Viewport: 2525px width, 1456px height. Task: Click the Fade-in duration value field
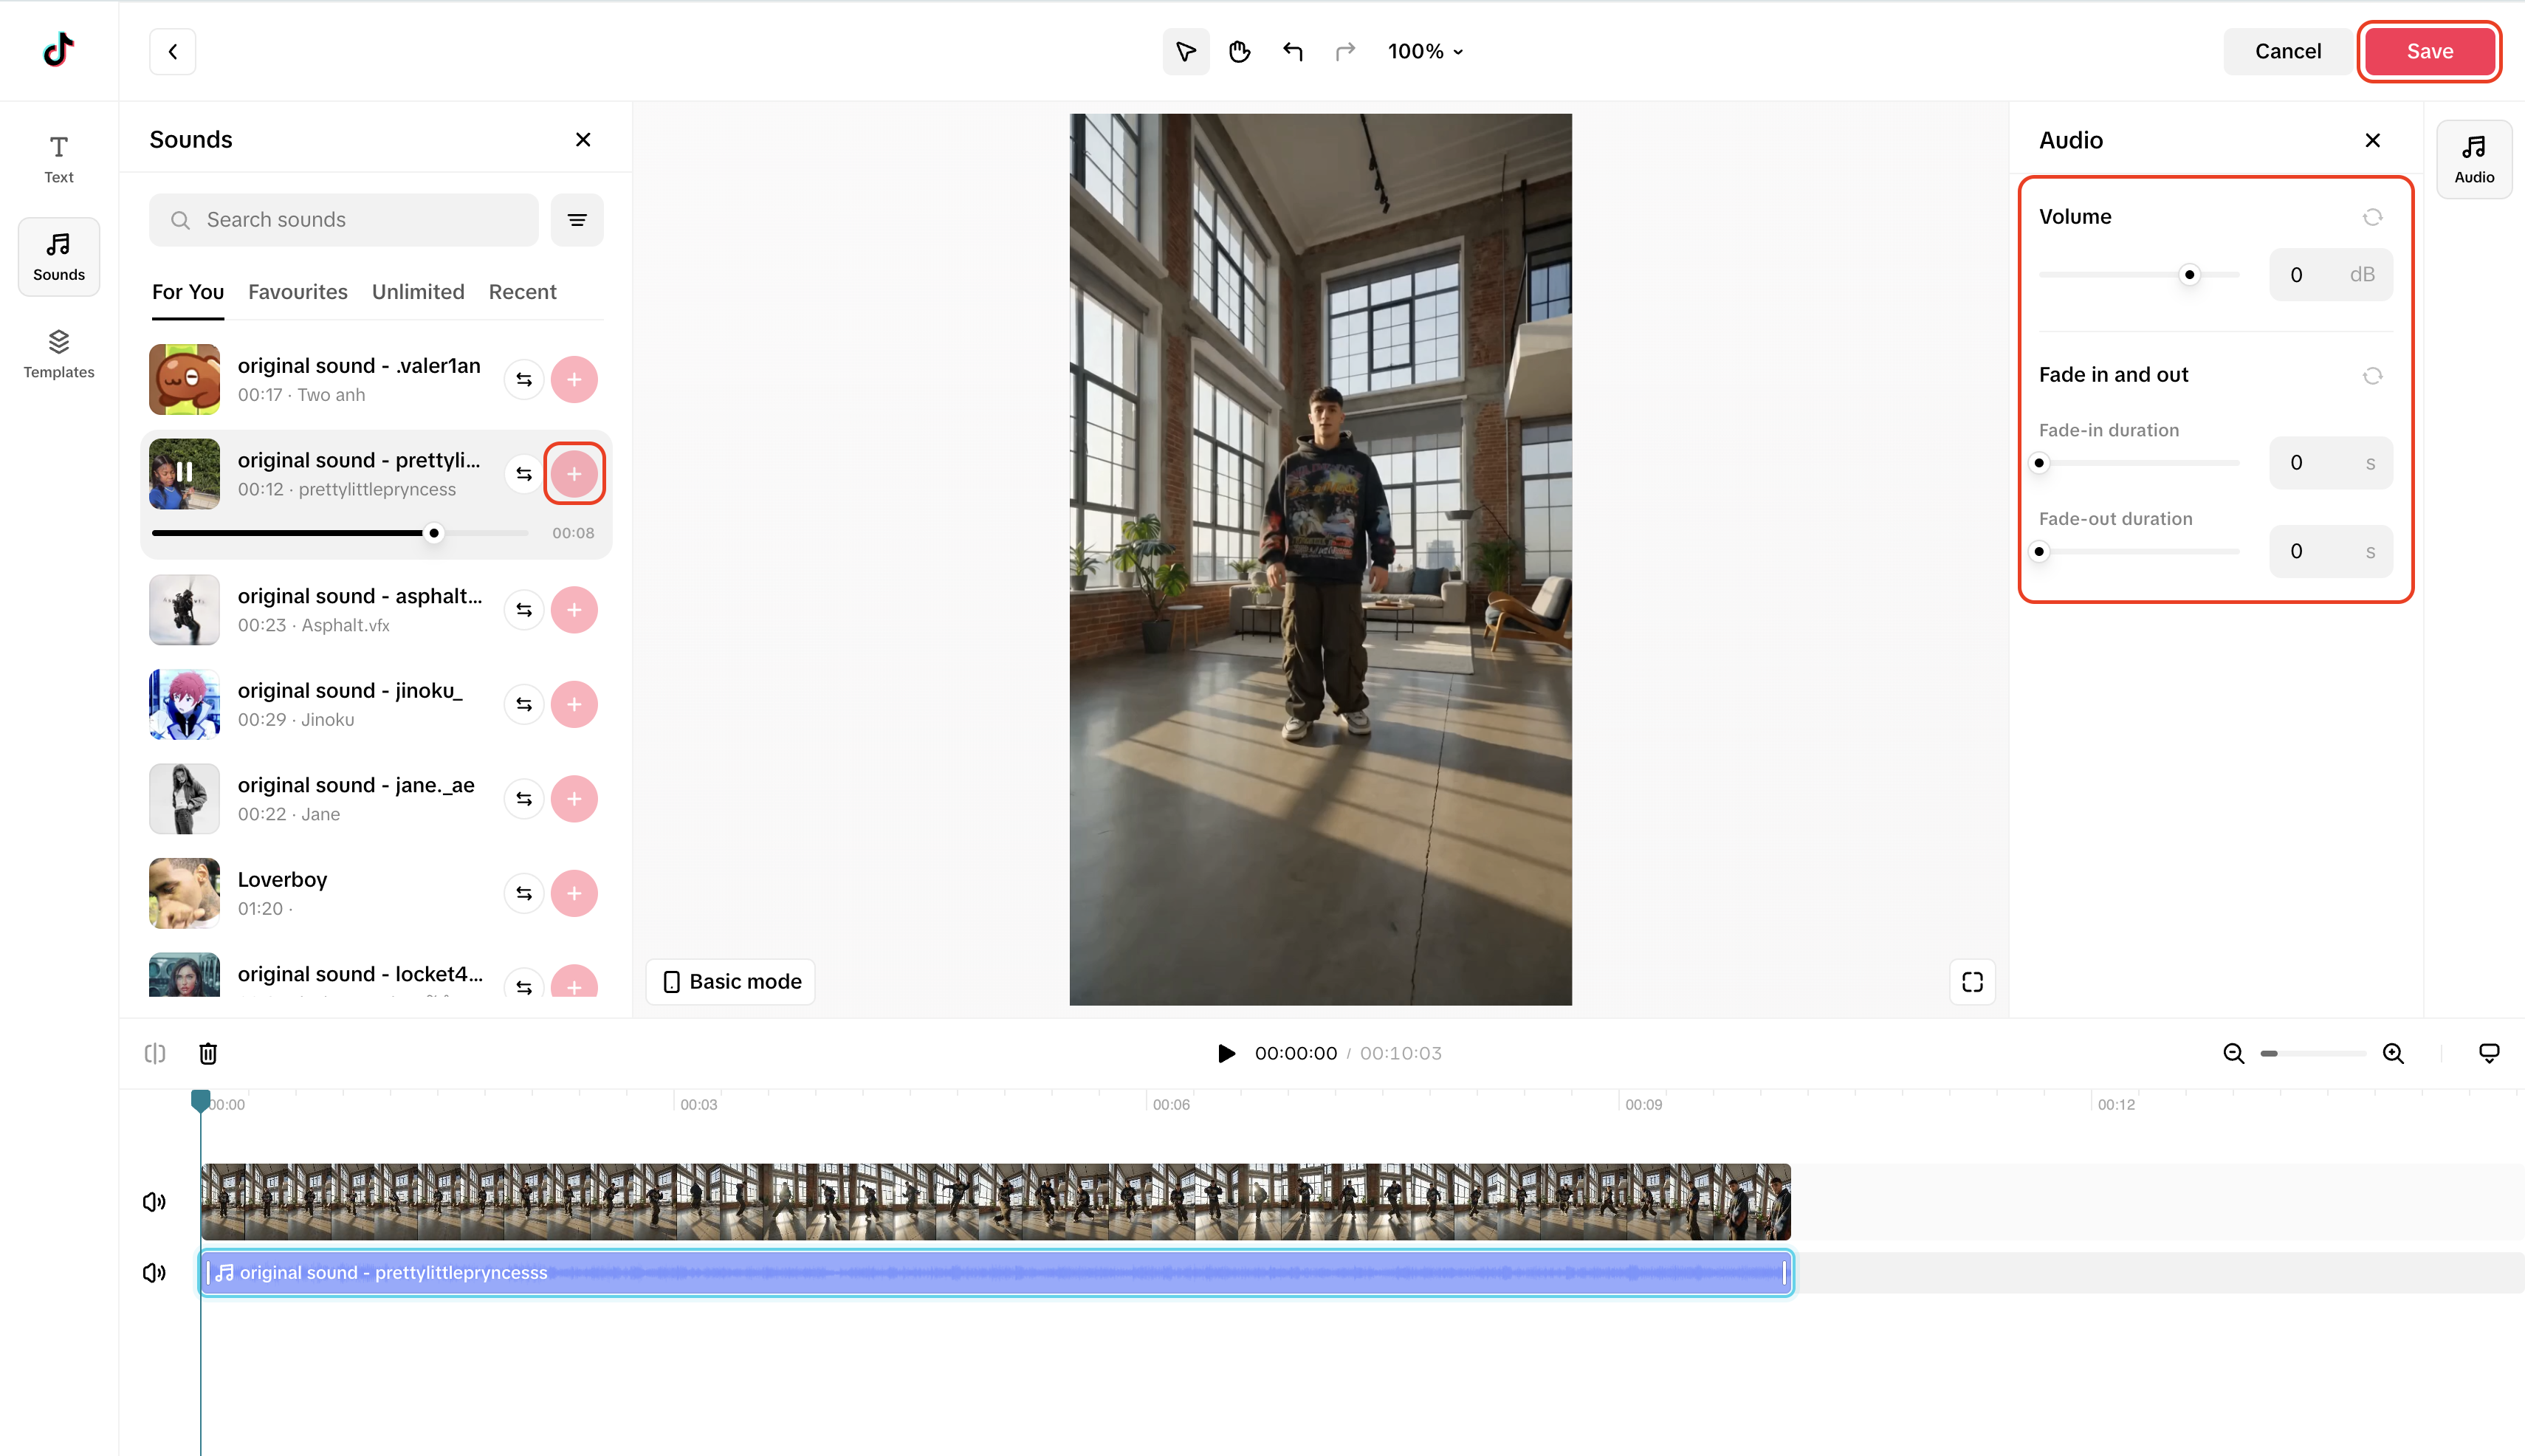(2331, 463)
